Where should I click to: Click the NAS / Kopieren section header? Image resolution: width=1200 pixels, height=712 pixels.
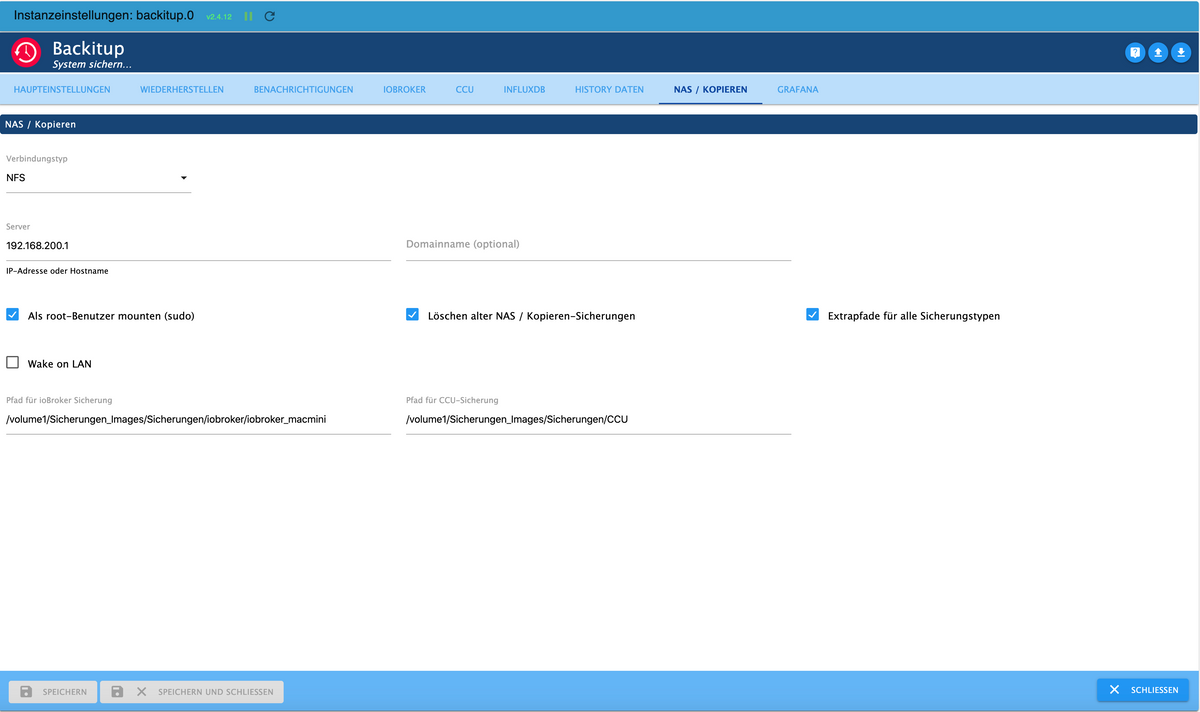click(x=600, y=125)
